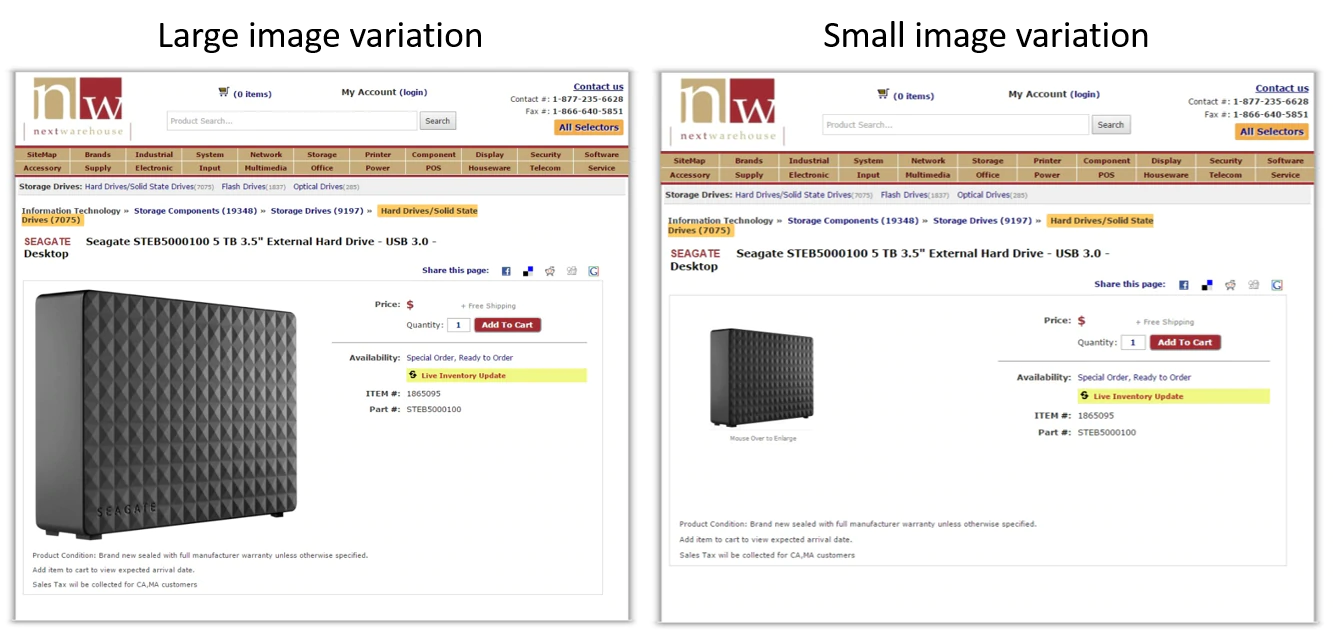Click Search button in small image variation
This screenshot has width=1333, height=633.
coord(1111,125)
